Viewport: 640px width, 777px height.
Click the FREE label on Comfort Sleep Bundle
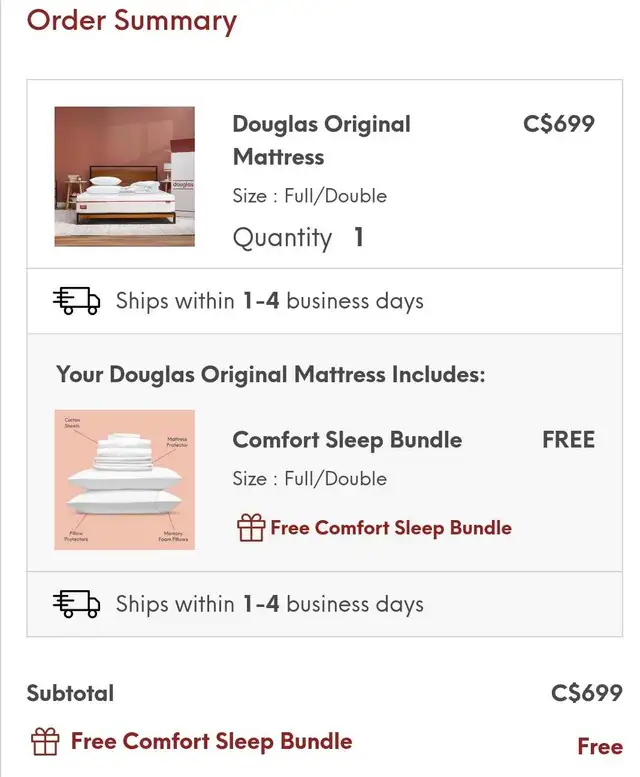pyautogui.click(x=569, y=440)
